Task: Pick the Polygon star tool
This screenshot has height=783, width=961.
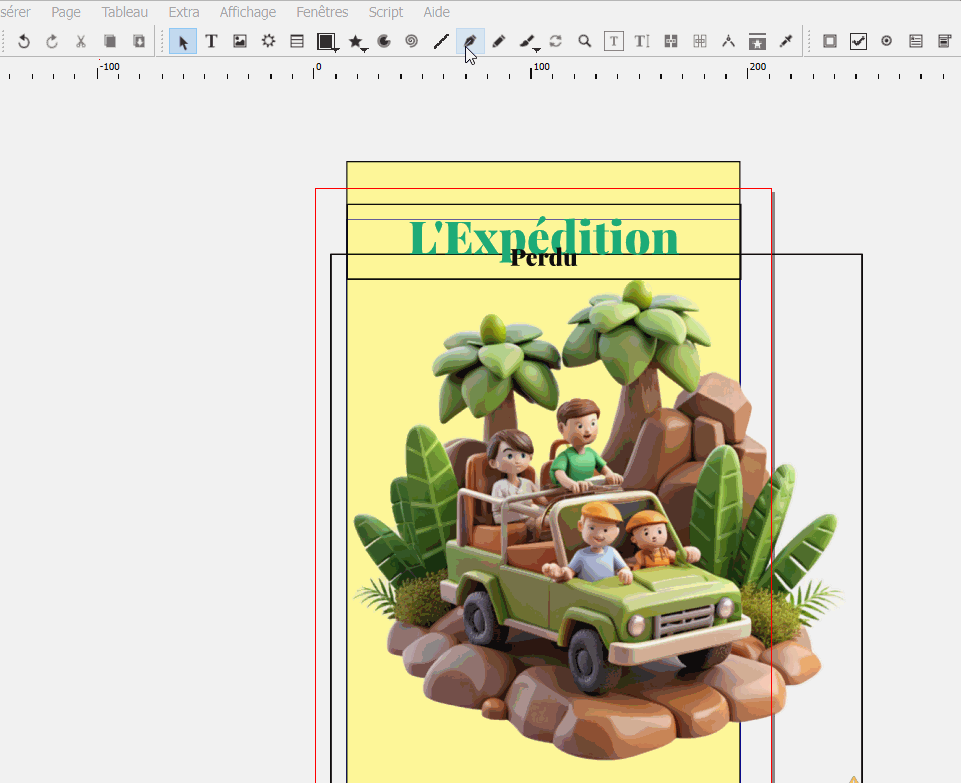Action: click(x=354, y=41)
